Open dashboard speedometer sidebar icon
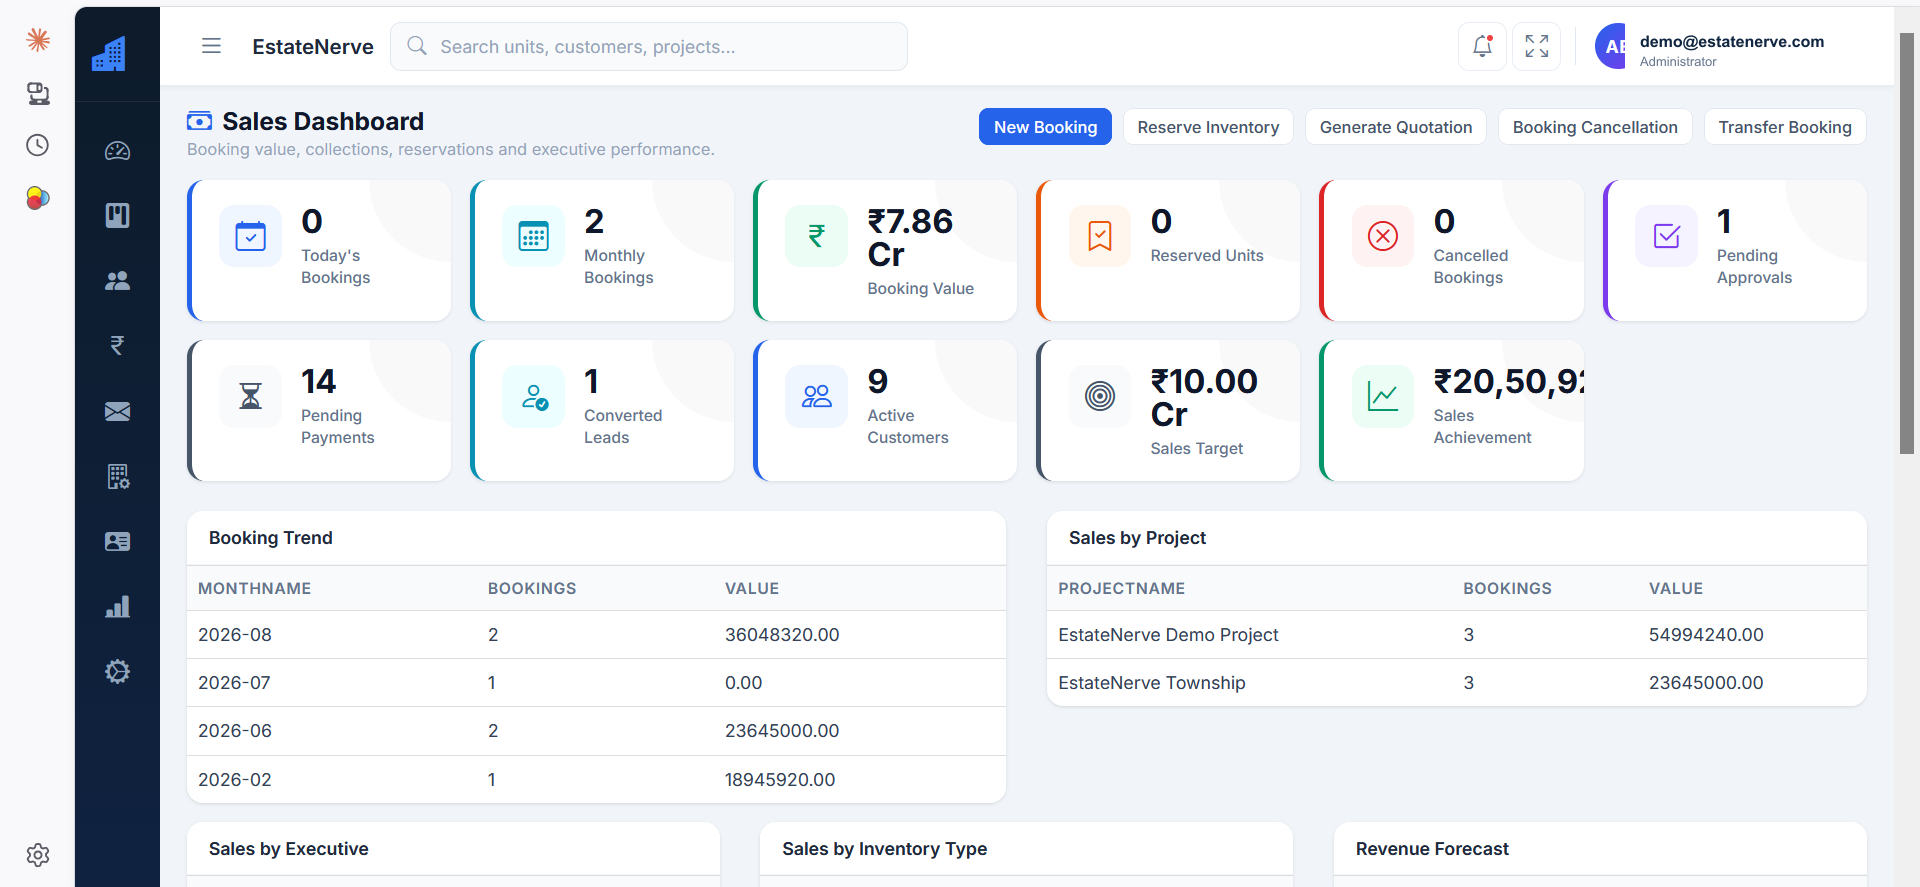Viewport: 1920px width, 887px height. pyautogui.click(x=118, y=151)
